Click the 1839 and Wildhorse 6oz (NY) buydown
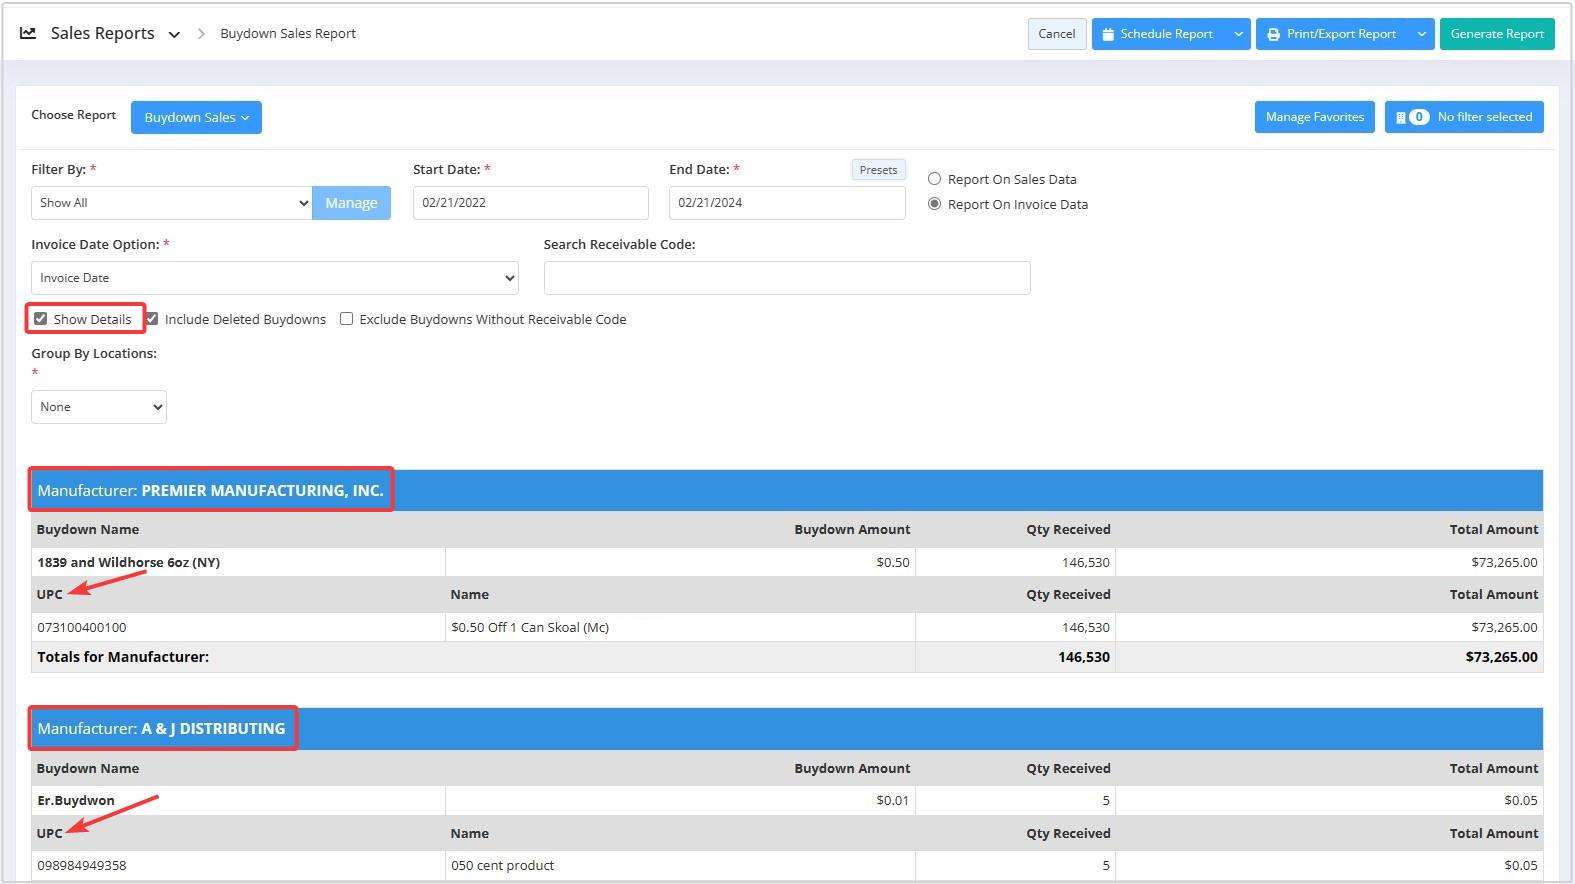The image size is (1575, 884). coord(128,562)
